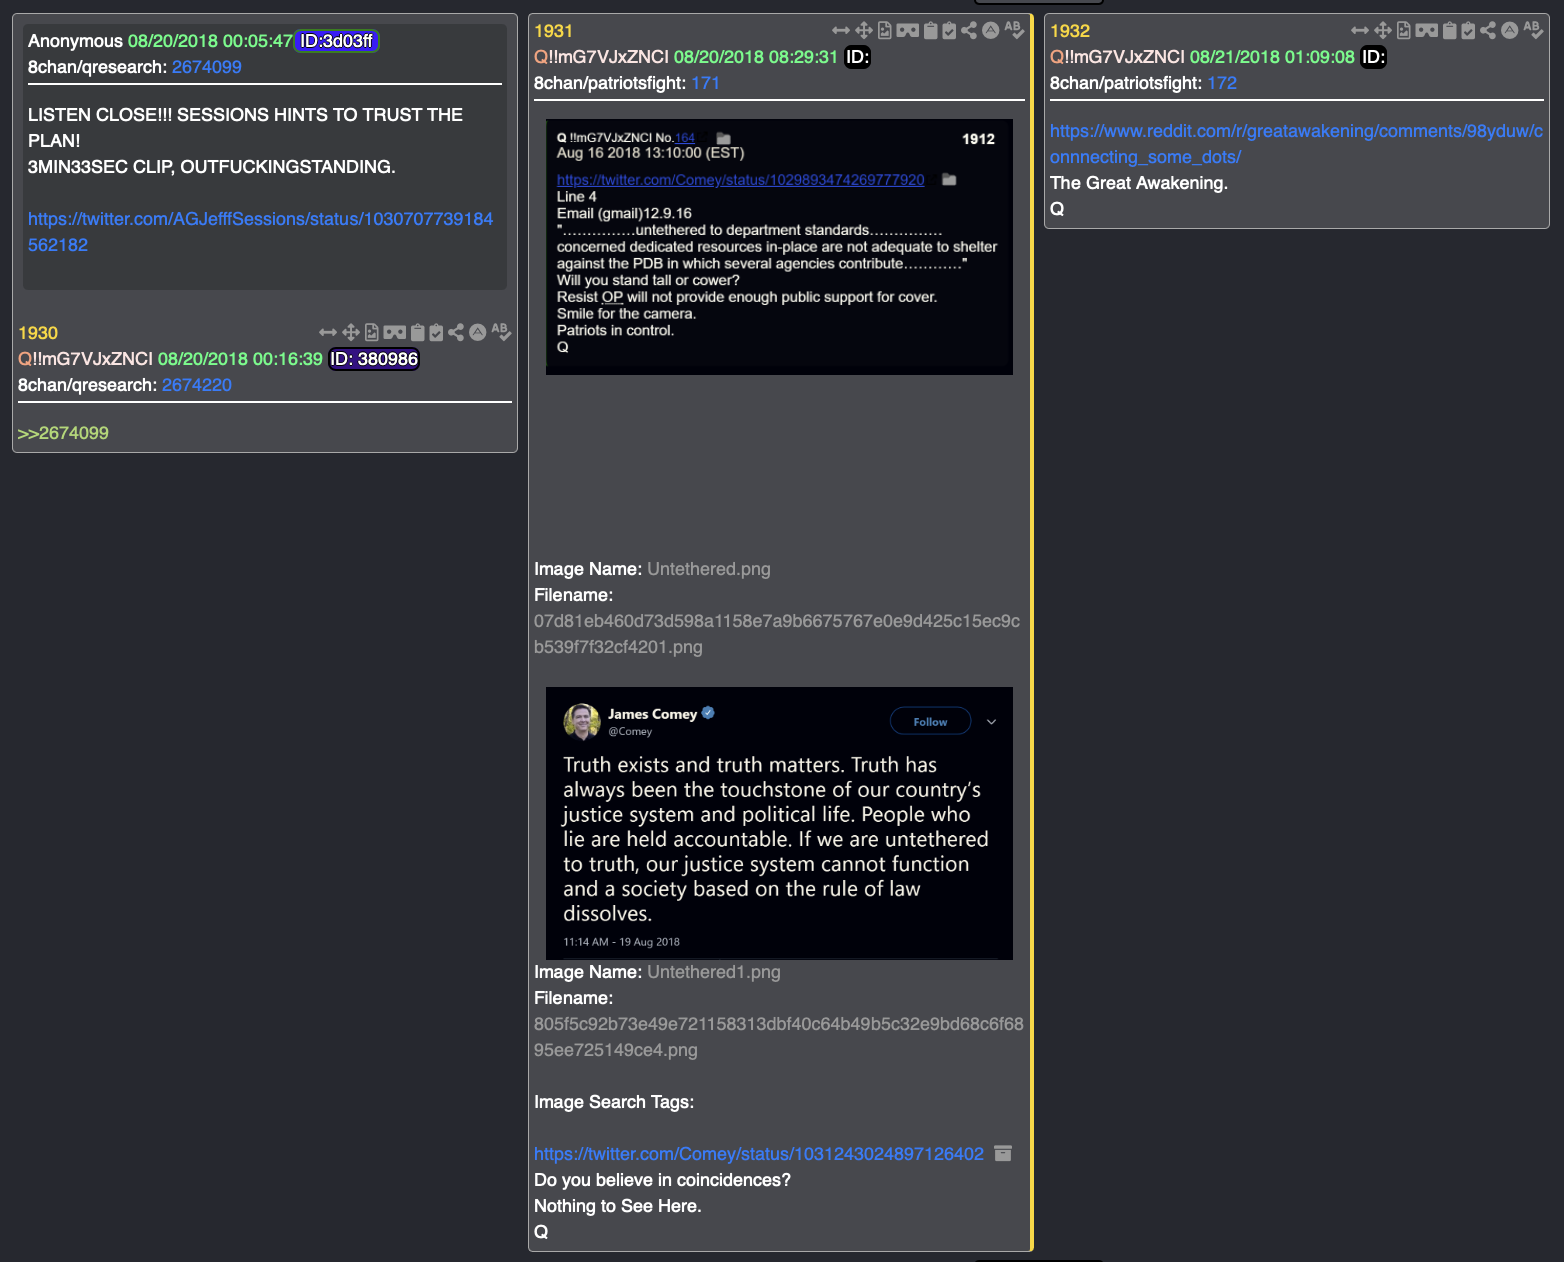Share post 1931 using the share icon

[969, 31]
